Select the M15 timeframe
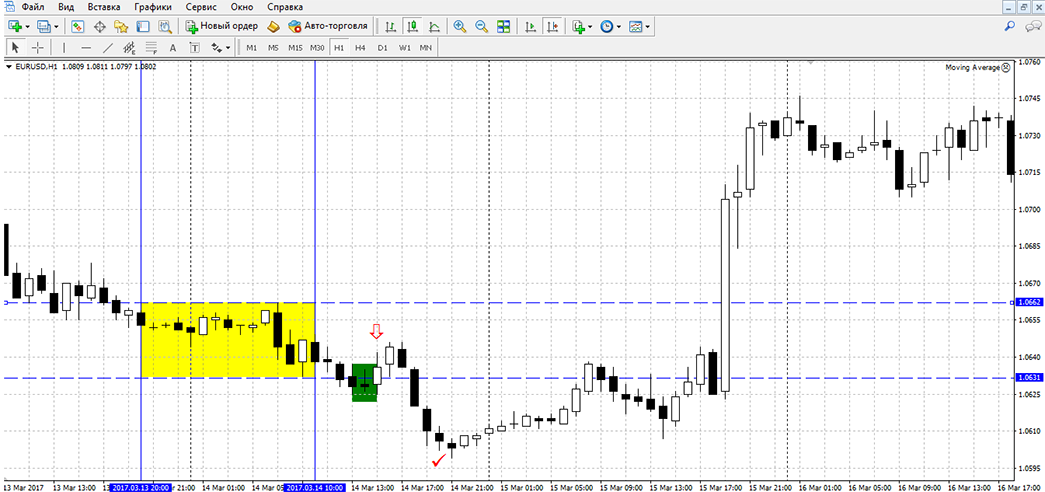 (x=295, y=47)
